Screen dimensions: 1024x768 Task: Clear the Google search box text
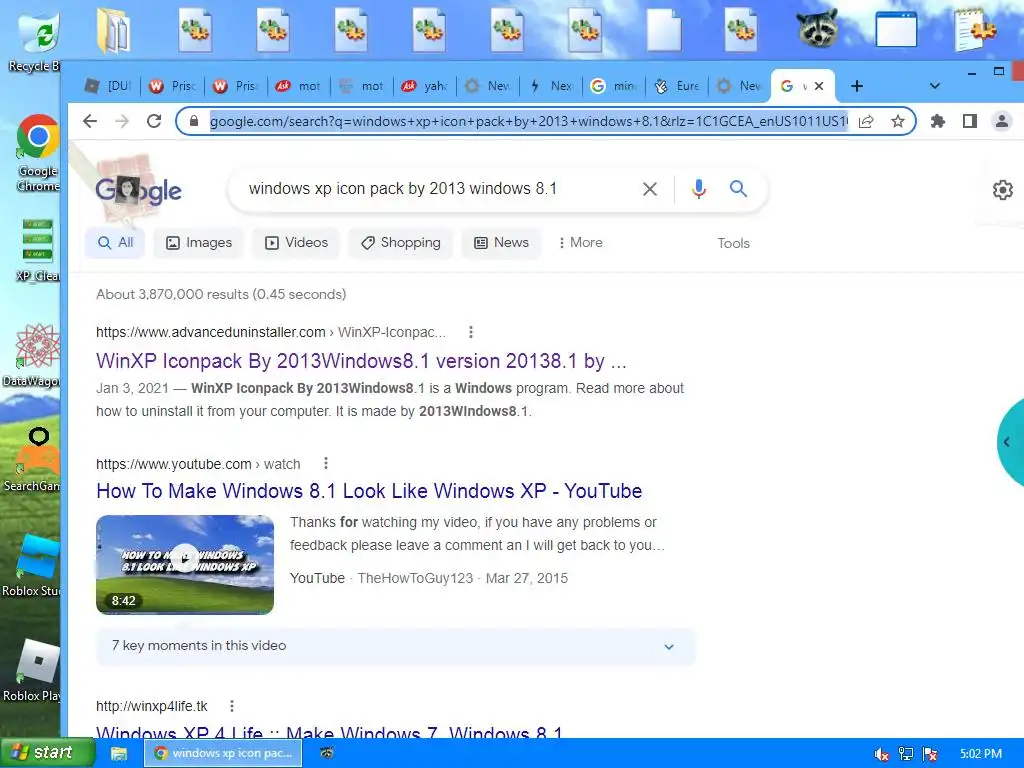pyautogui.click(x=650, y=189)
